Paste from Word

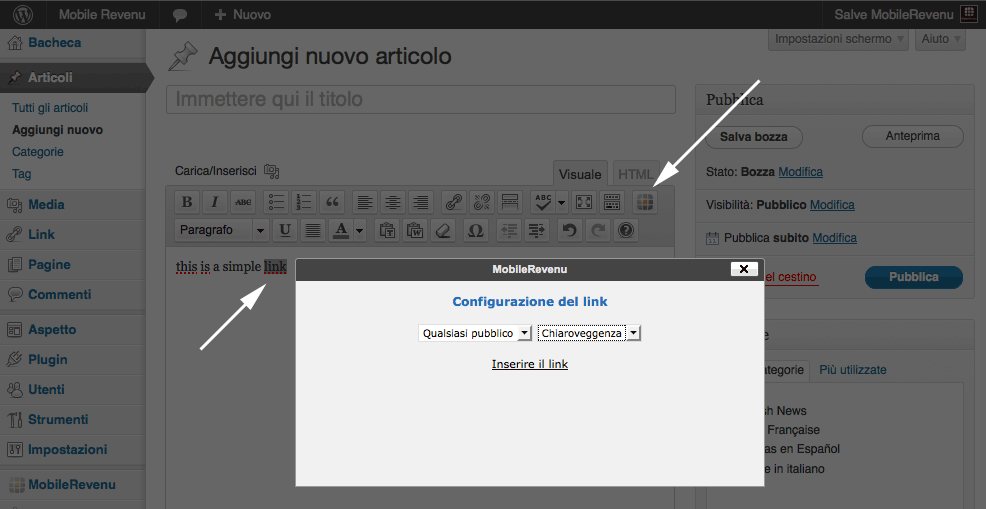[415, 230]
